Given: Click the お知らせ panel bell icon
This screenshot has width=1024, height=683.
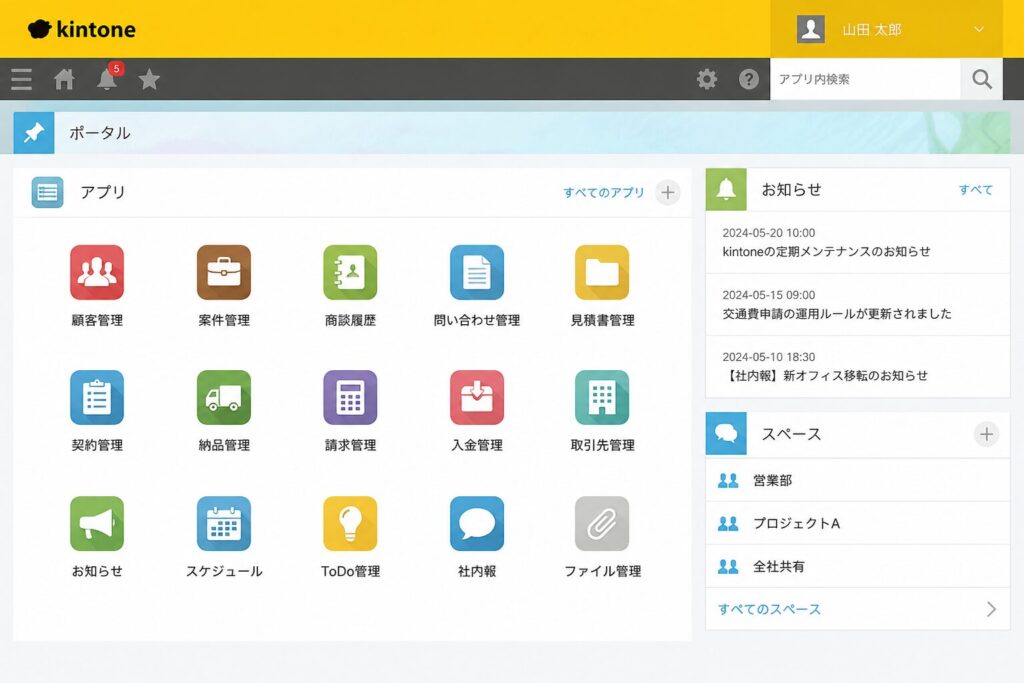Looking at the screenshot, I should point(726,189).
